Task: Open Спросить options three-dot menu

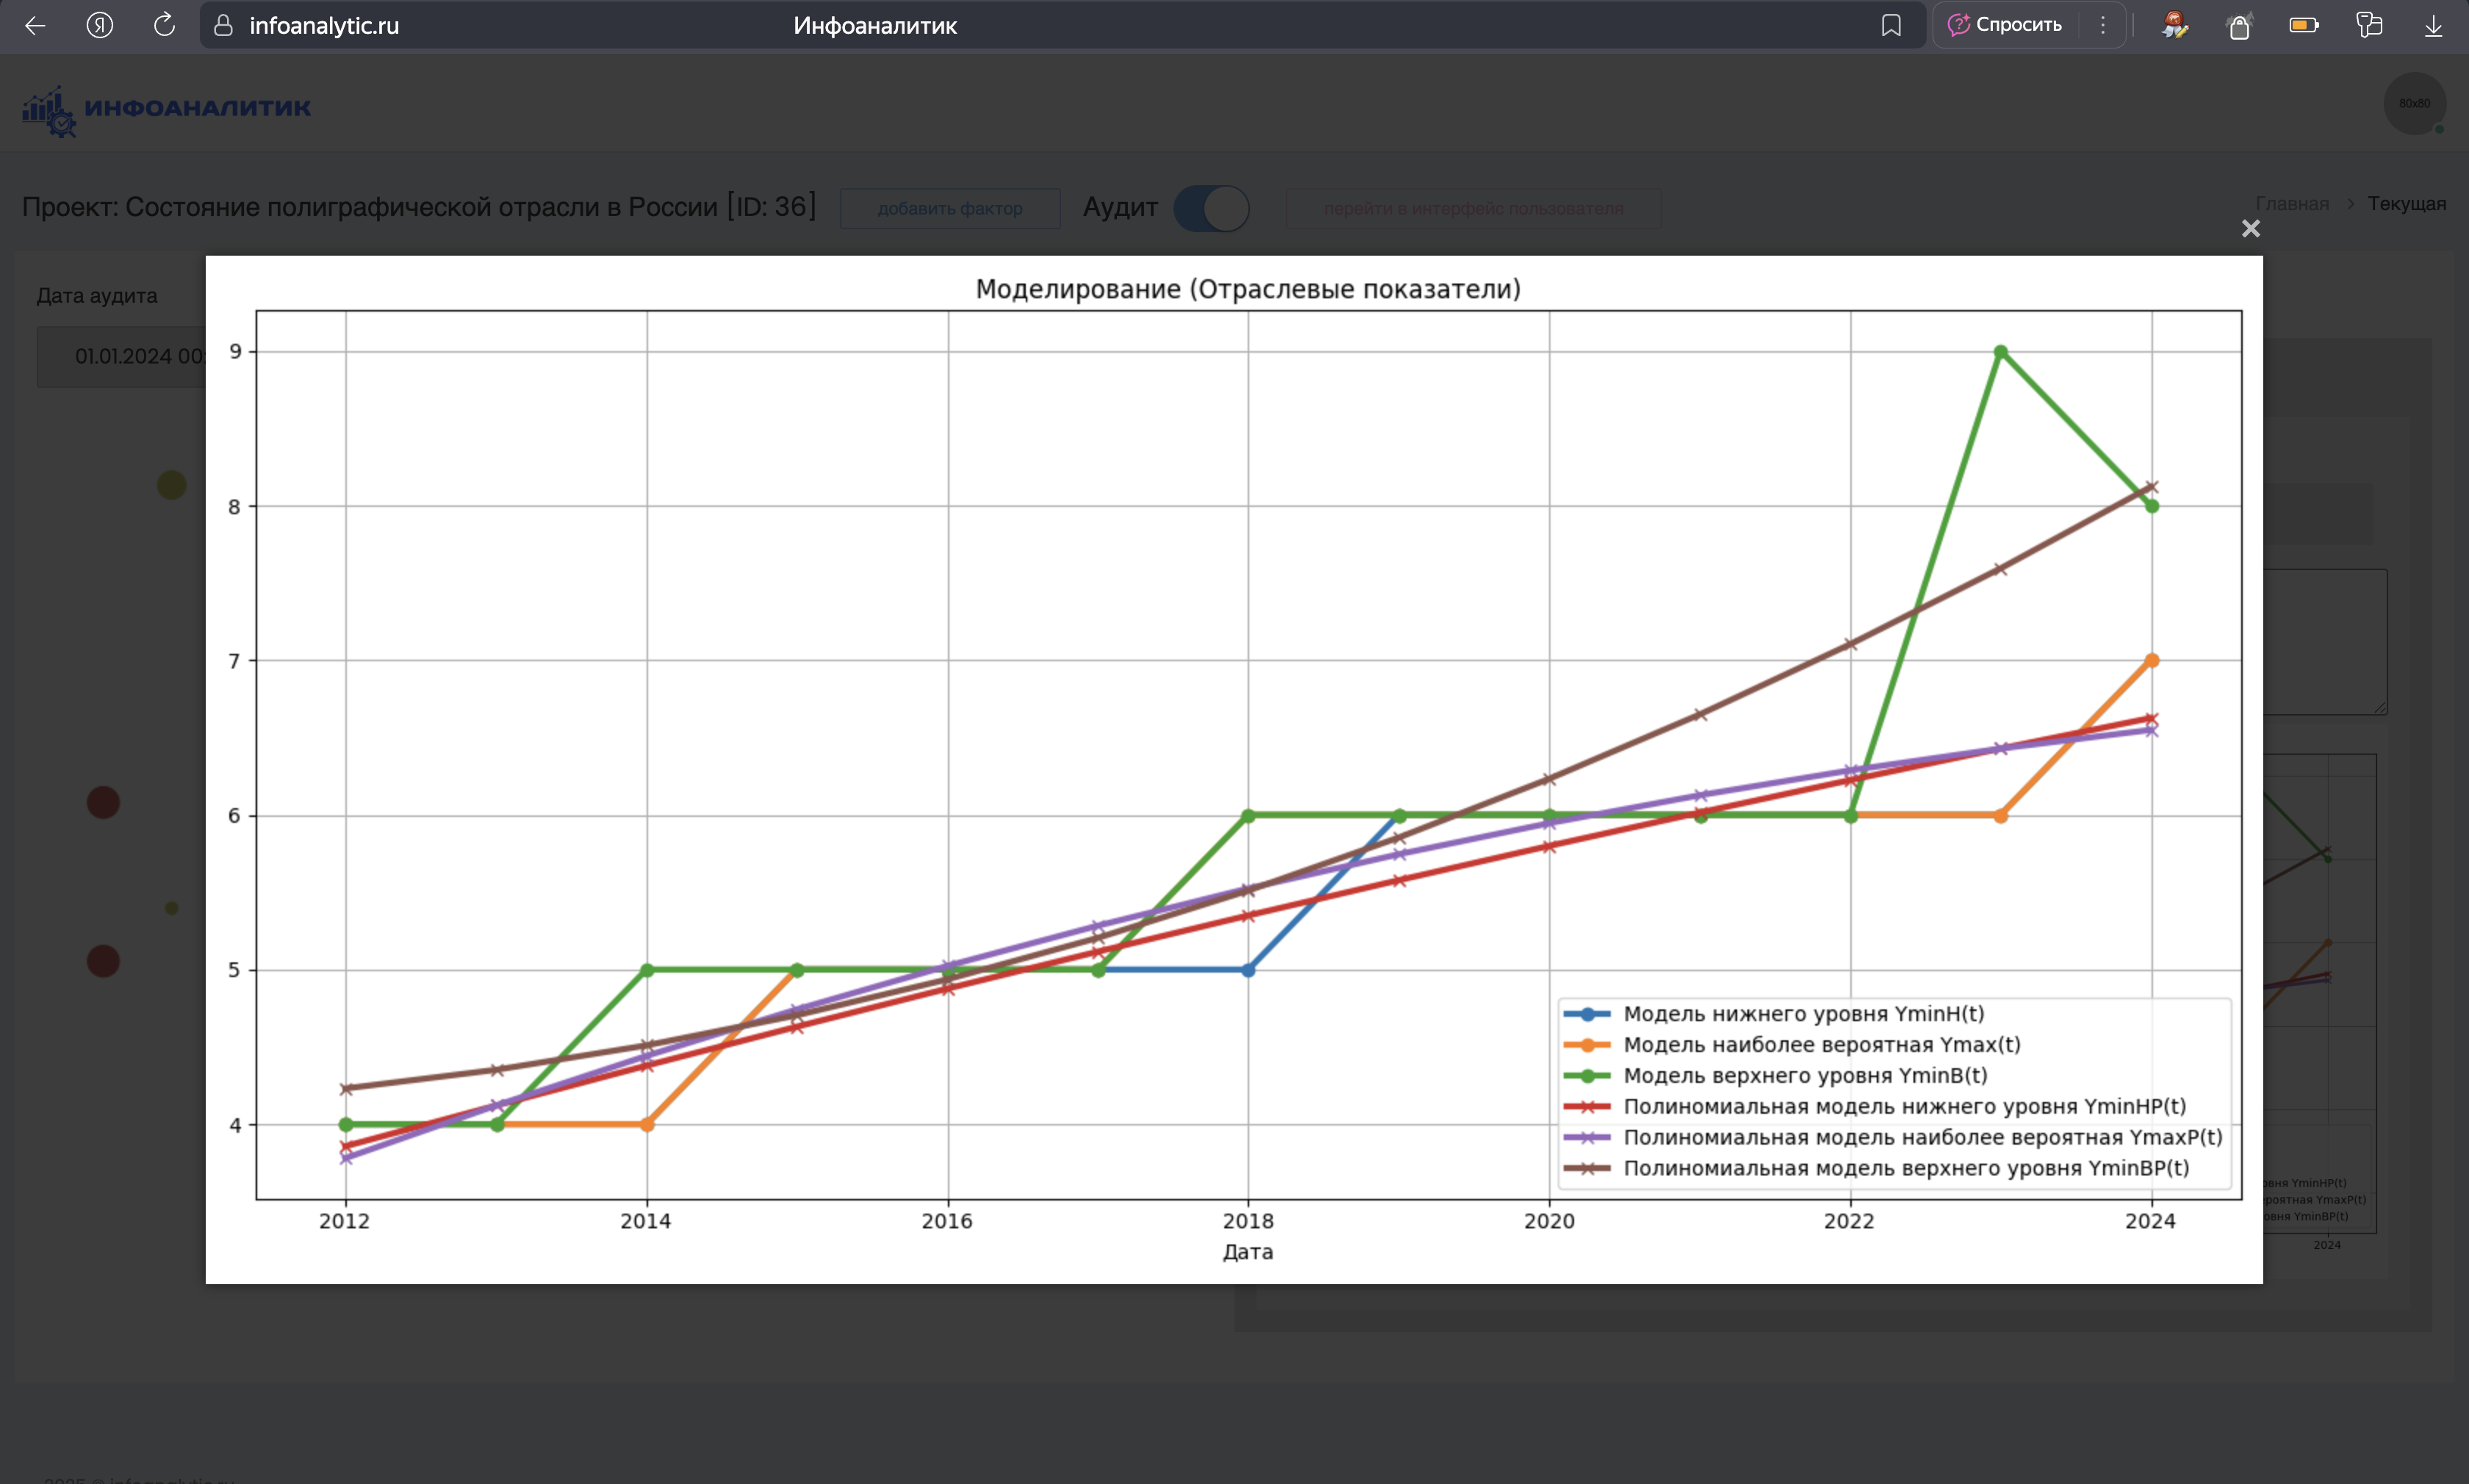Action: 2102,25
